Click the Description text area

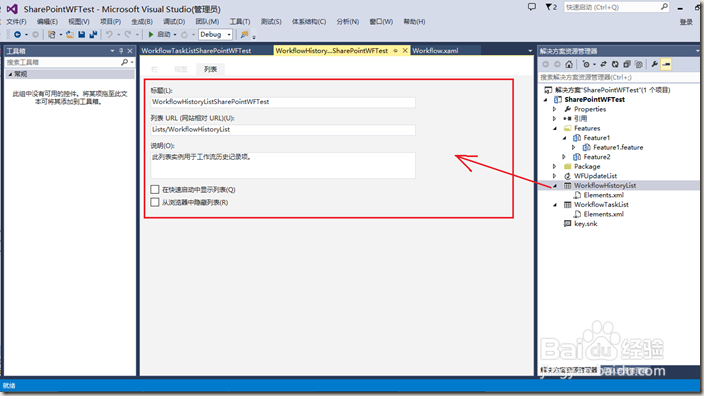click(283, 165)
